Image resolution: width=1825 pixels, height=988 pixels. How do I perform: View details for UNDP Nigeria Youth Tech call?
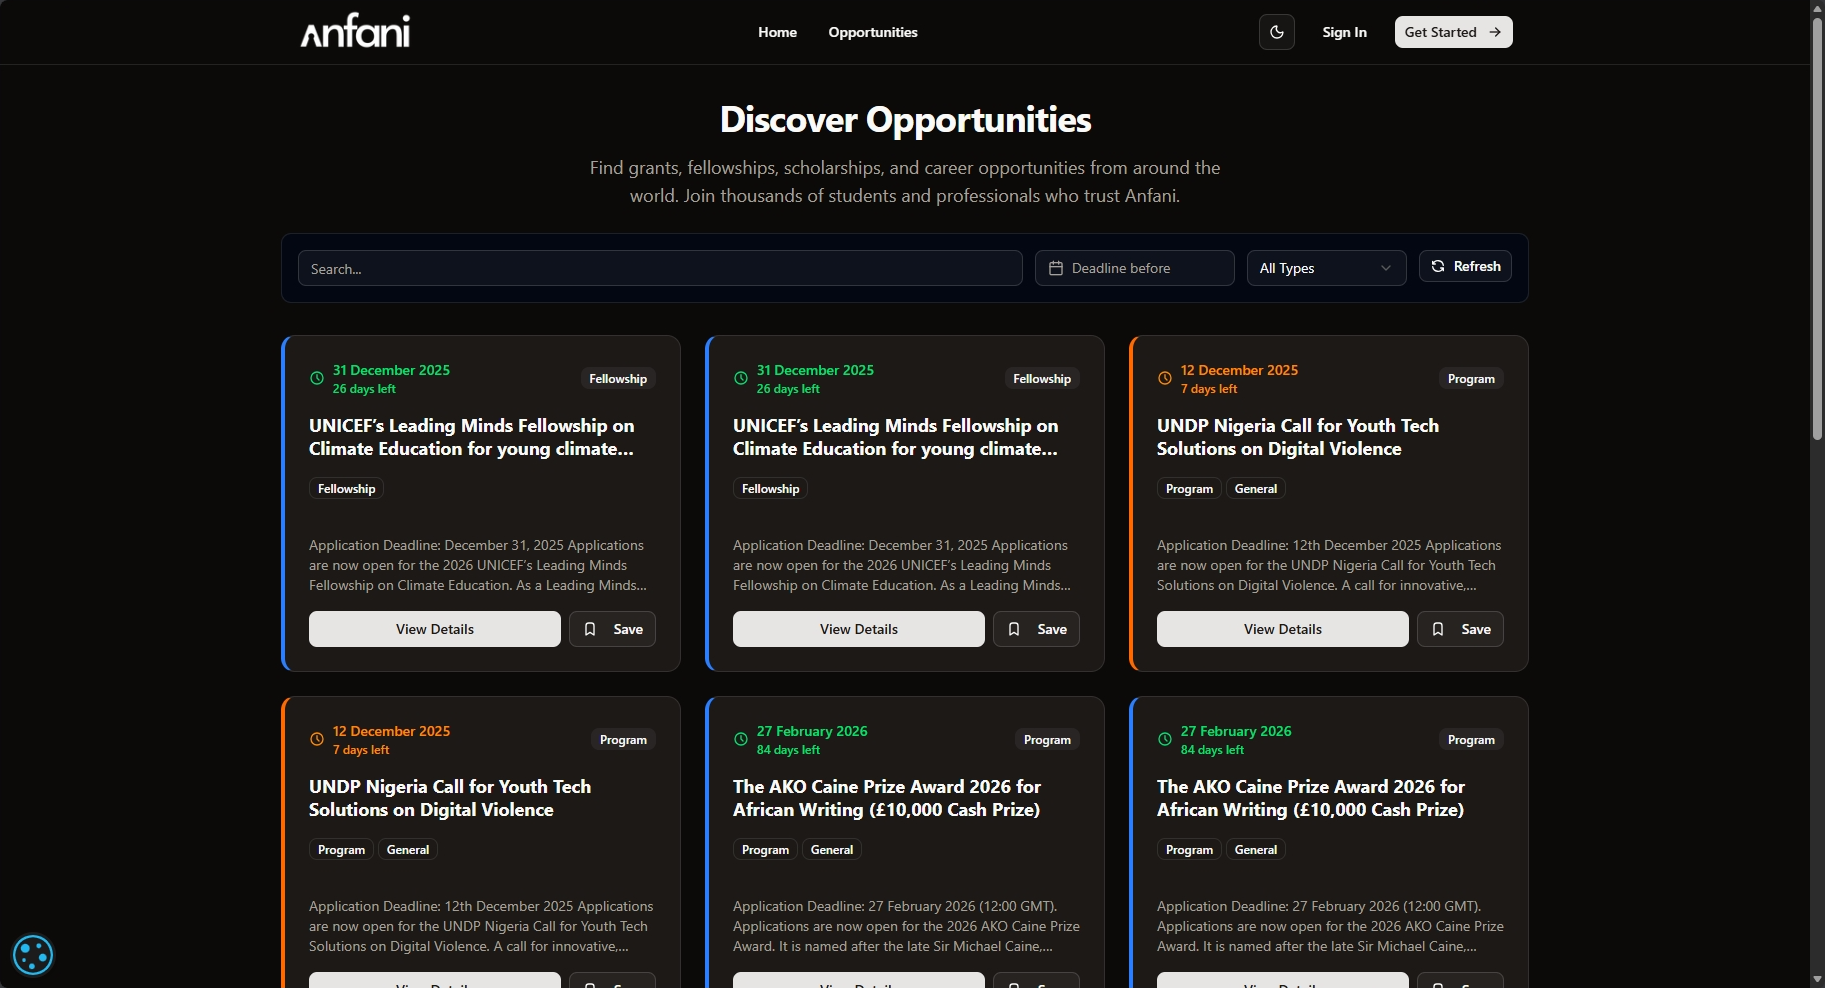1282,629
